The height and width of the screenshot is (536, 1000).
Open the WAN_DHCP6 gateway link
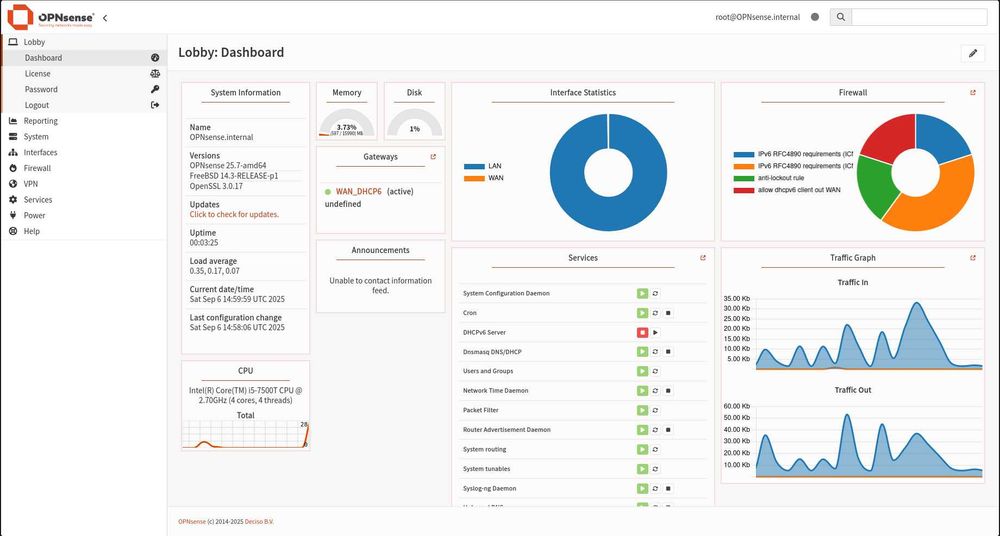pos(358,191)
